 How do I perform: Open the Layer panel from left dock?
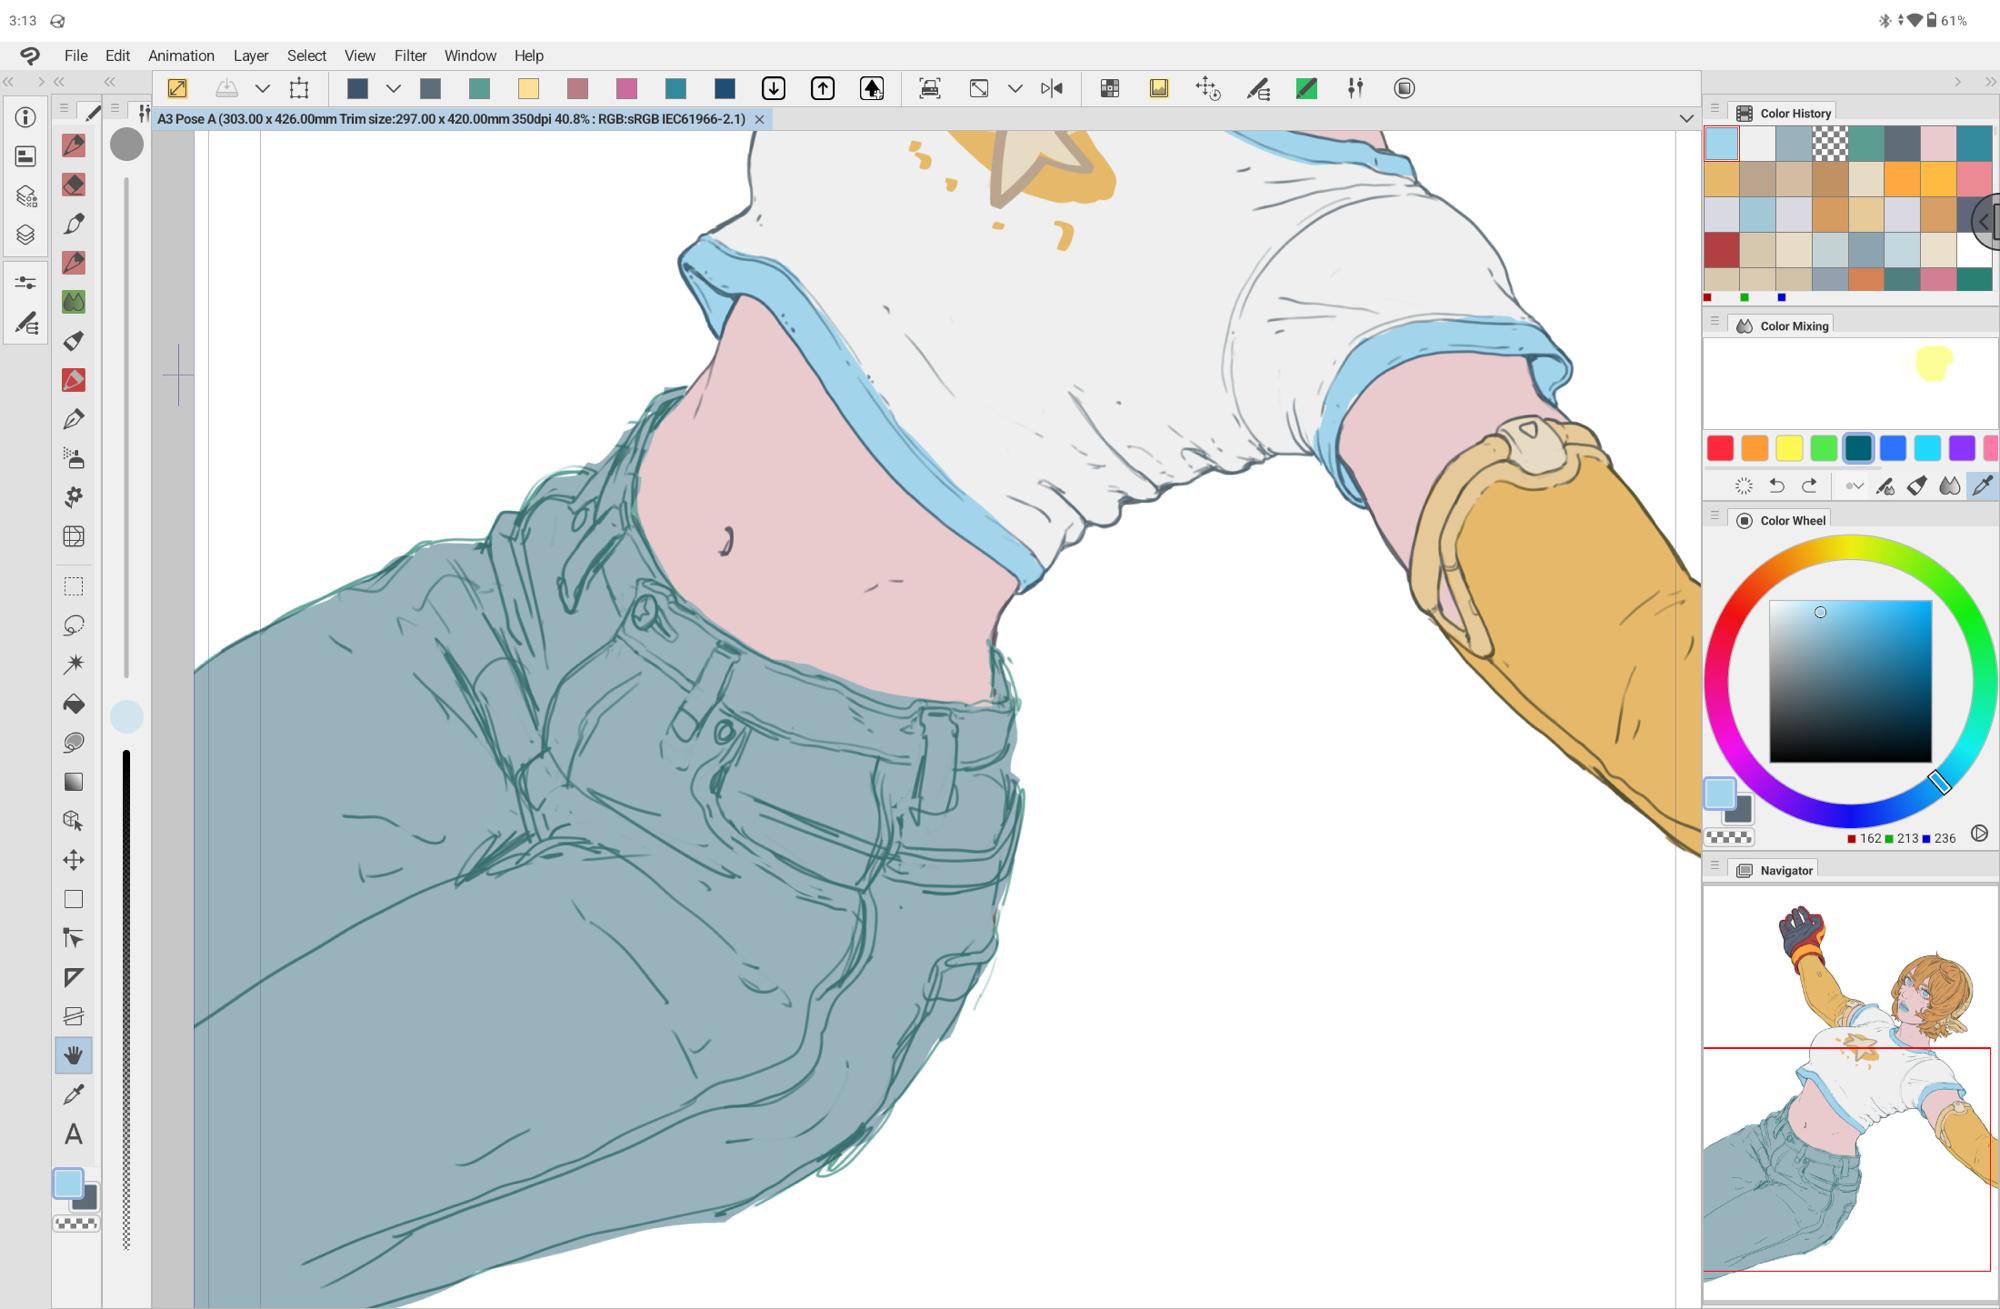[x=26, y=235]
